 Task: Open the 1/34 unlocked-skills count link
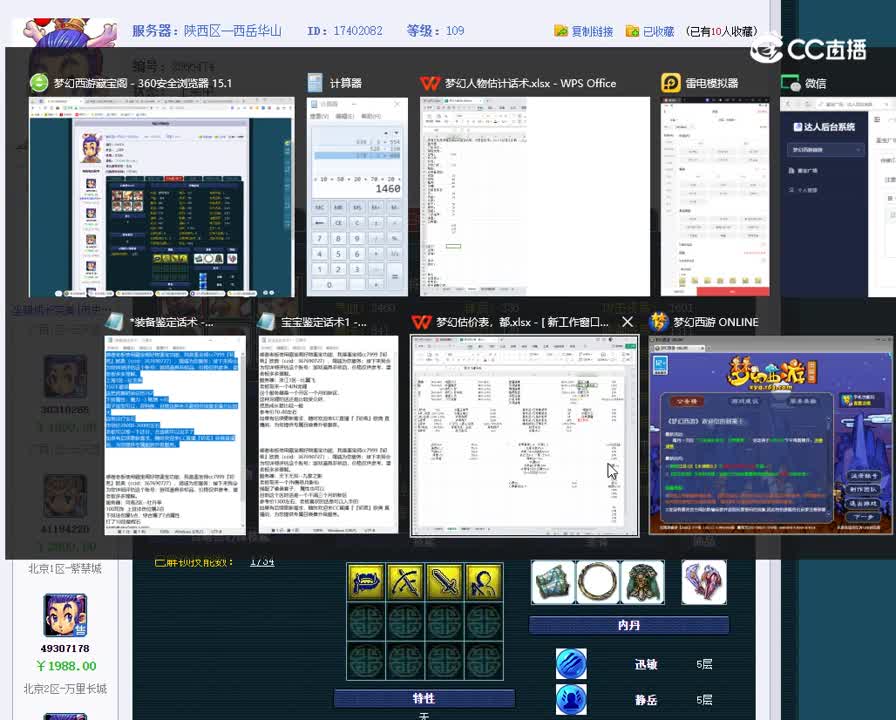262,562
